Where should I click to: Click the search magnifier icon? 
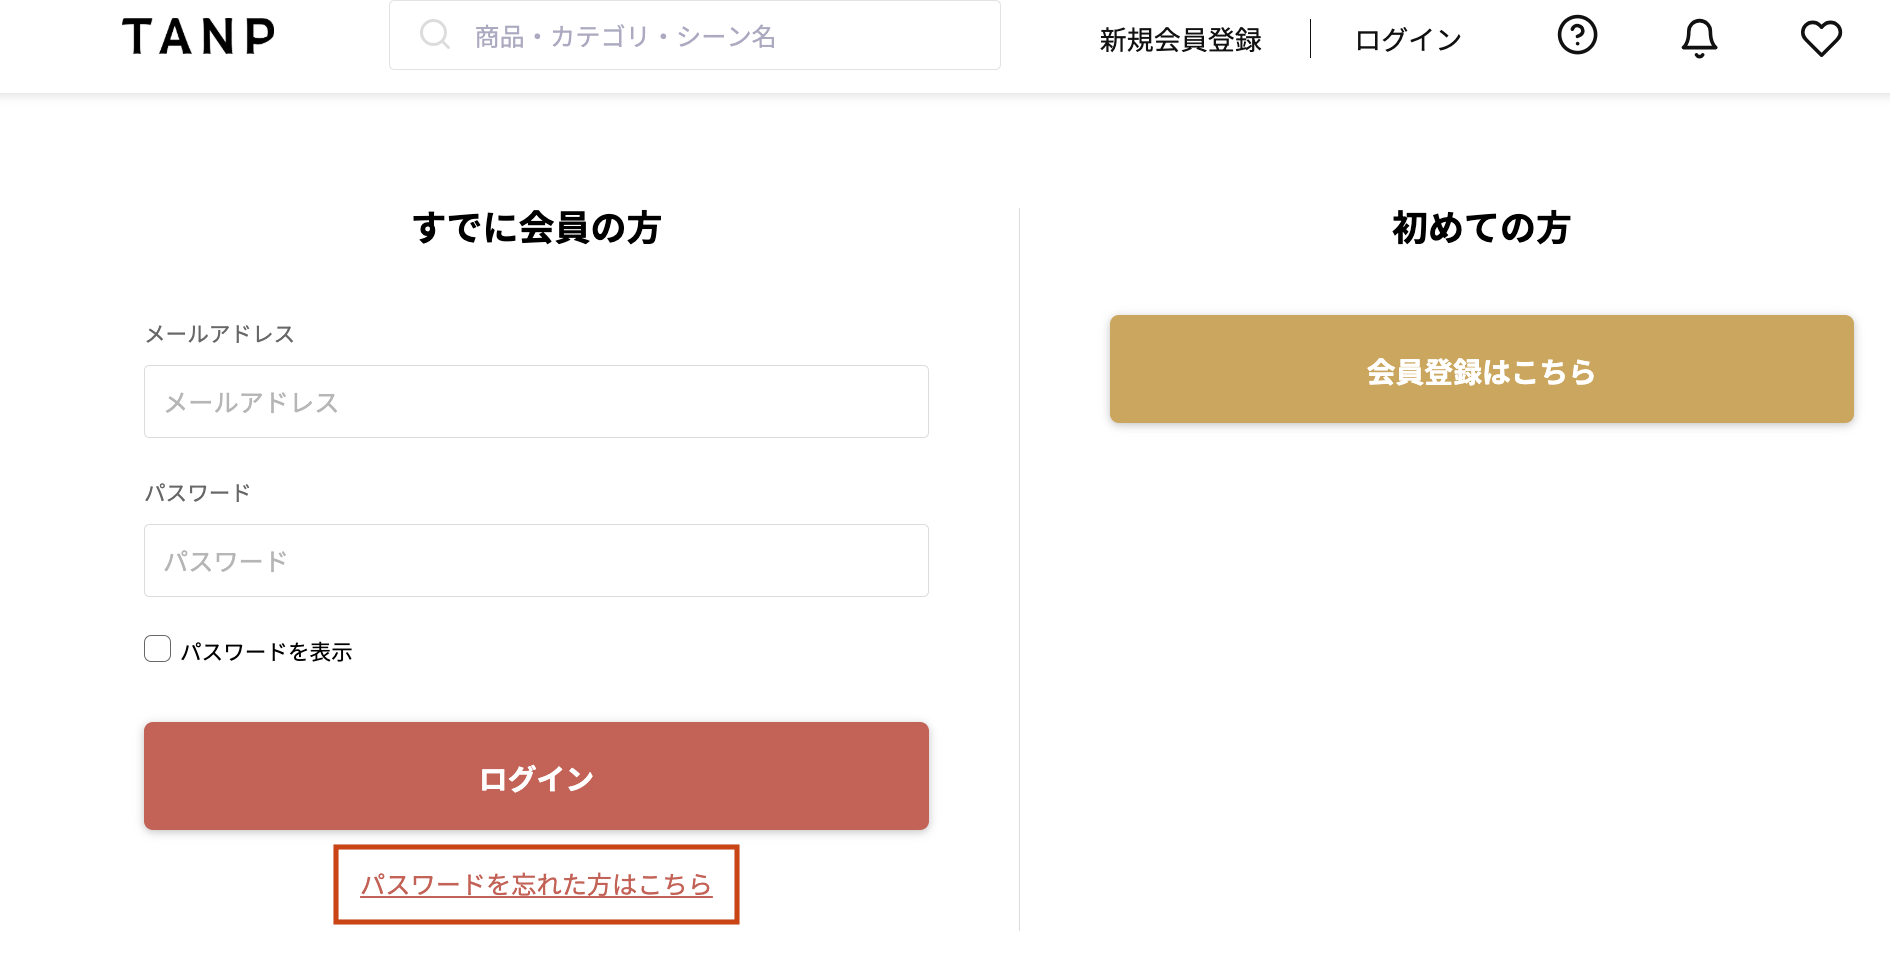(434, 34)
